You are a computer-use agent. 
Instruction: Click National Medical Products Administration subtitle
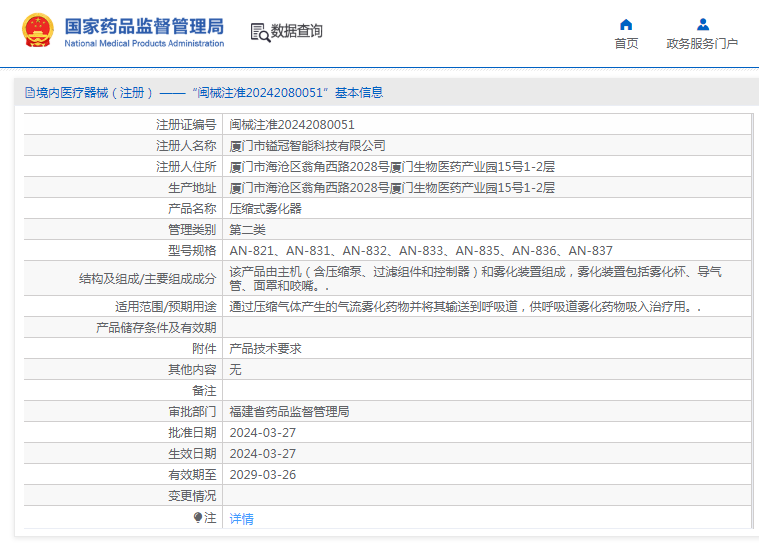(144, 44)
